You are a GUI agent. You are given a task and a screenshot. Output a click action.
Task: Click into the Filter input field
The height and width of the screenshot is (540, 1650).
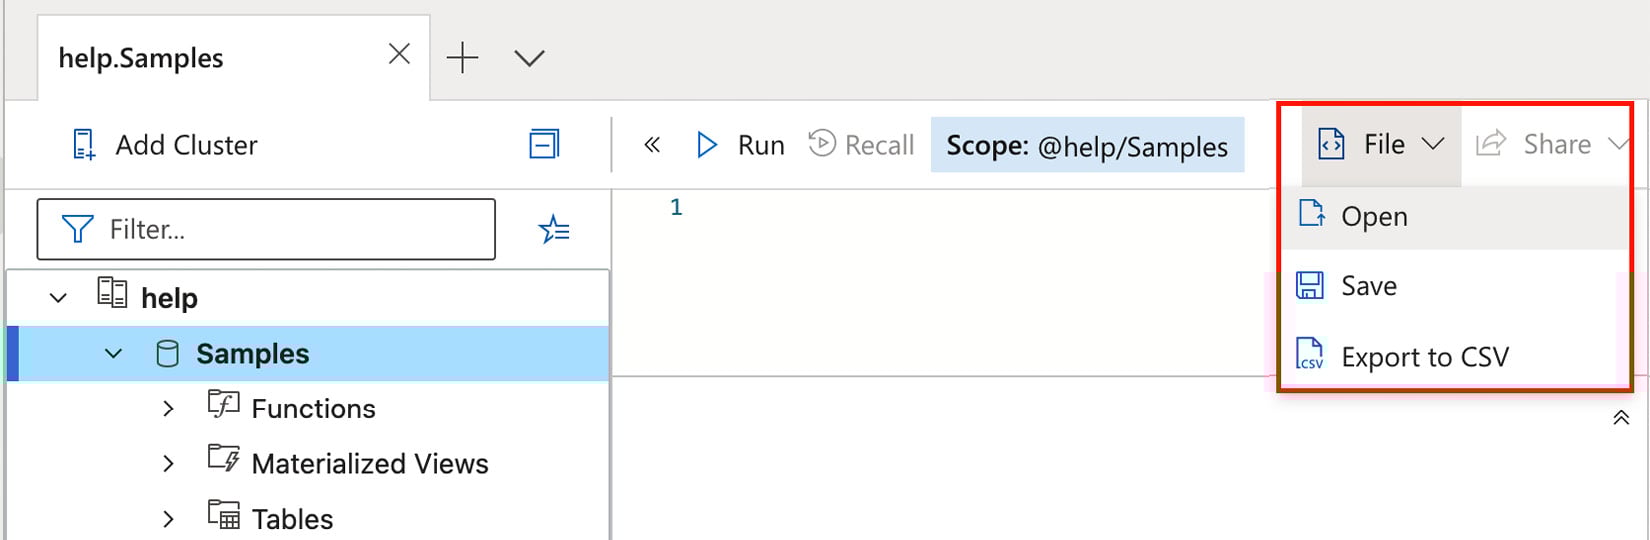[266, 229]
